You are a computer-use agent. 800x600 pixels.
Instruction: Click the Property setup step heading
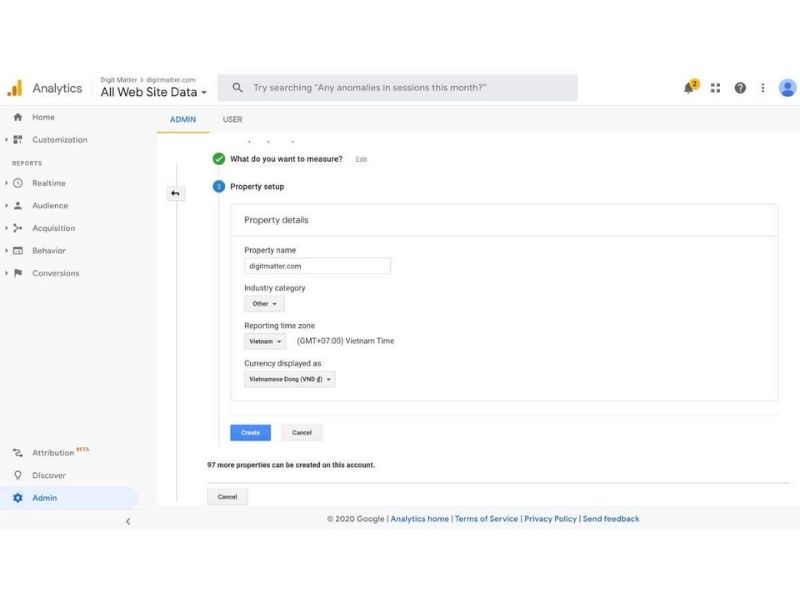click(x=257, y=187)
